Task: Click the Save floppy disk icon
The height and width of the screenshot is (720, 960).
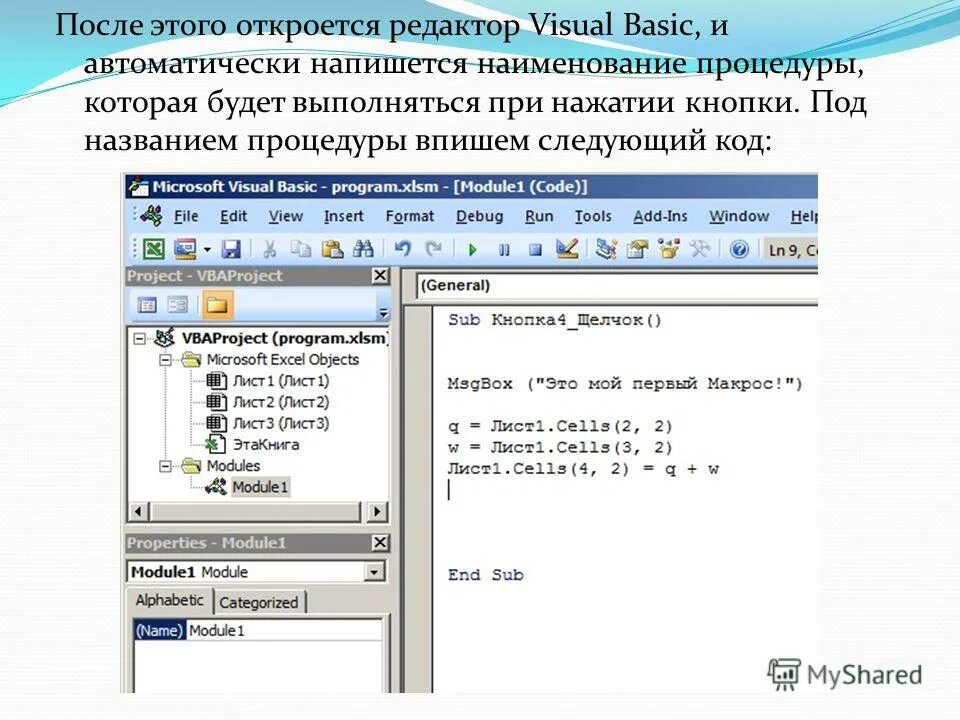Action: coord(231,249)
